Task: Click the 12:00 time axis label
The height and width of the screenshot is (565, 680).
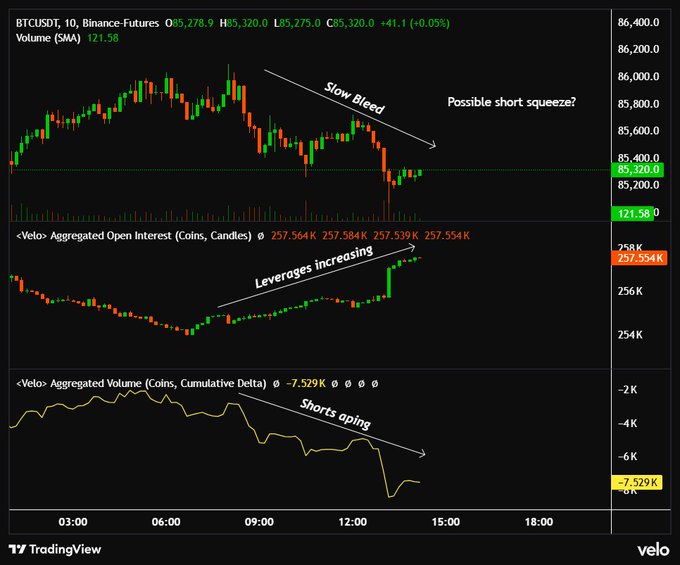Action: coord(353,522)
